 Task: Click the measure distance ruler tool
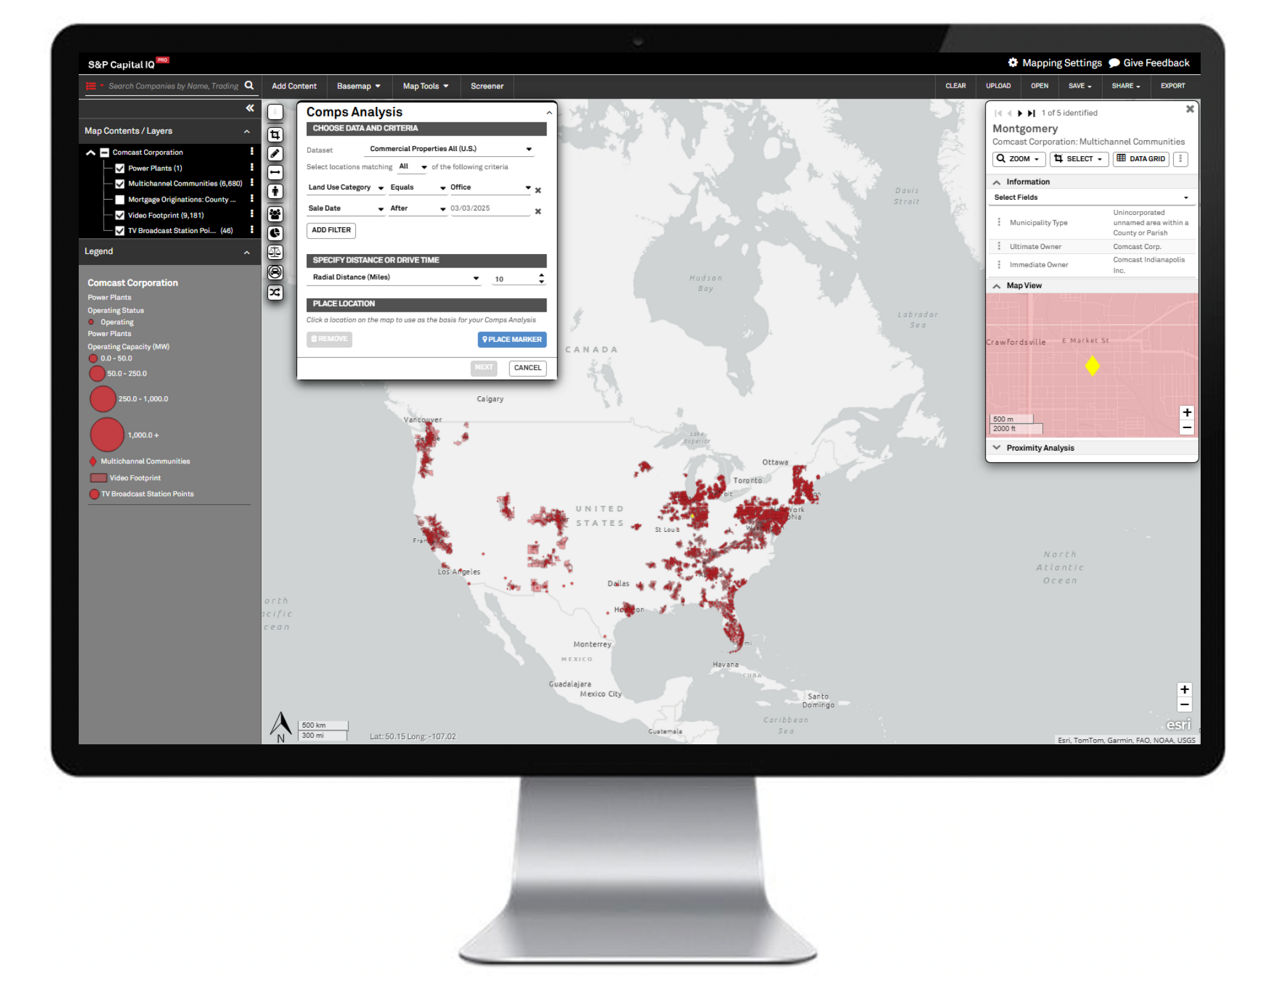pyautogui.click(x=275, y=173)
